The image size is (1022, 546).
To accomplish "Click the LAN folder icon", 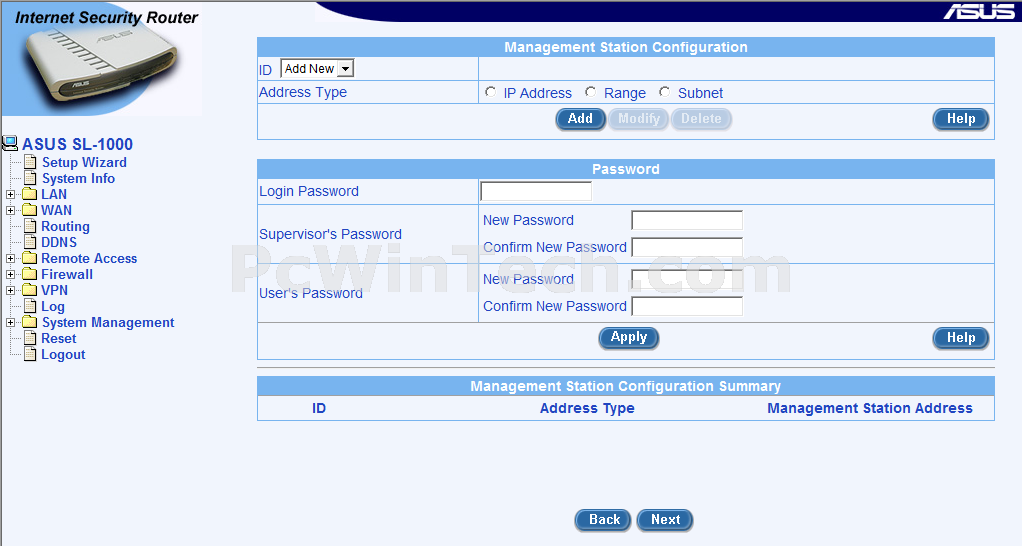I will [x=29, y=194].
